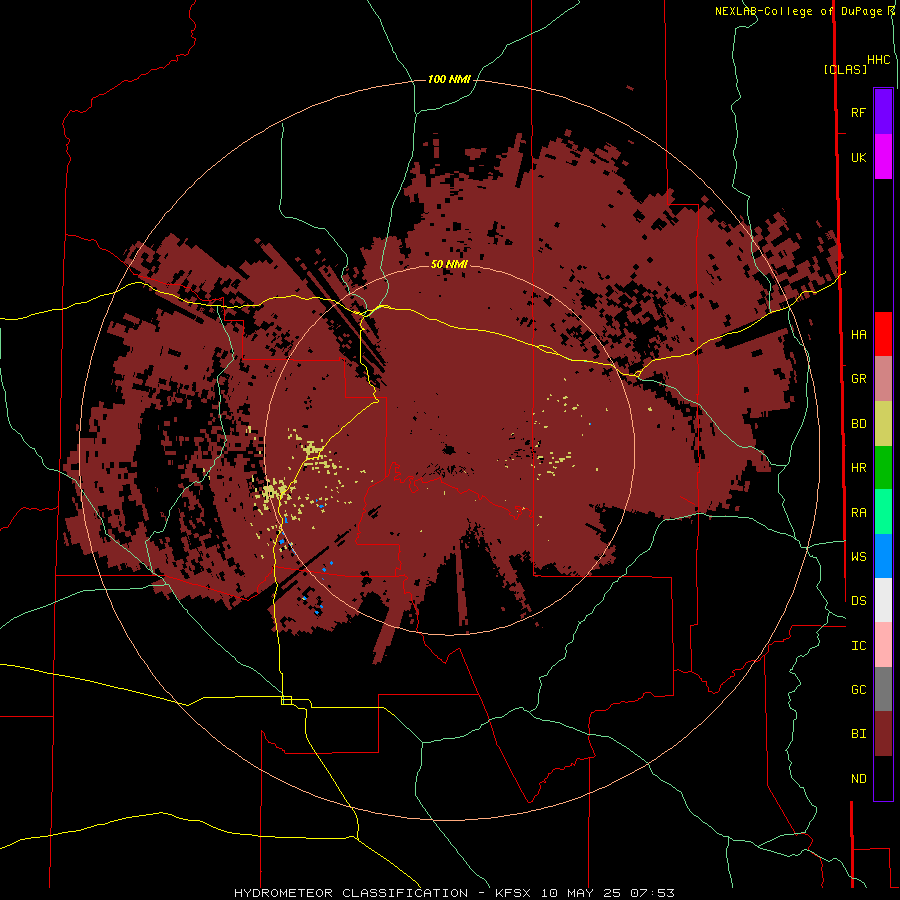Click the RF purple legend swatch

coord(883,112)
